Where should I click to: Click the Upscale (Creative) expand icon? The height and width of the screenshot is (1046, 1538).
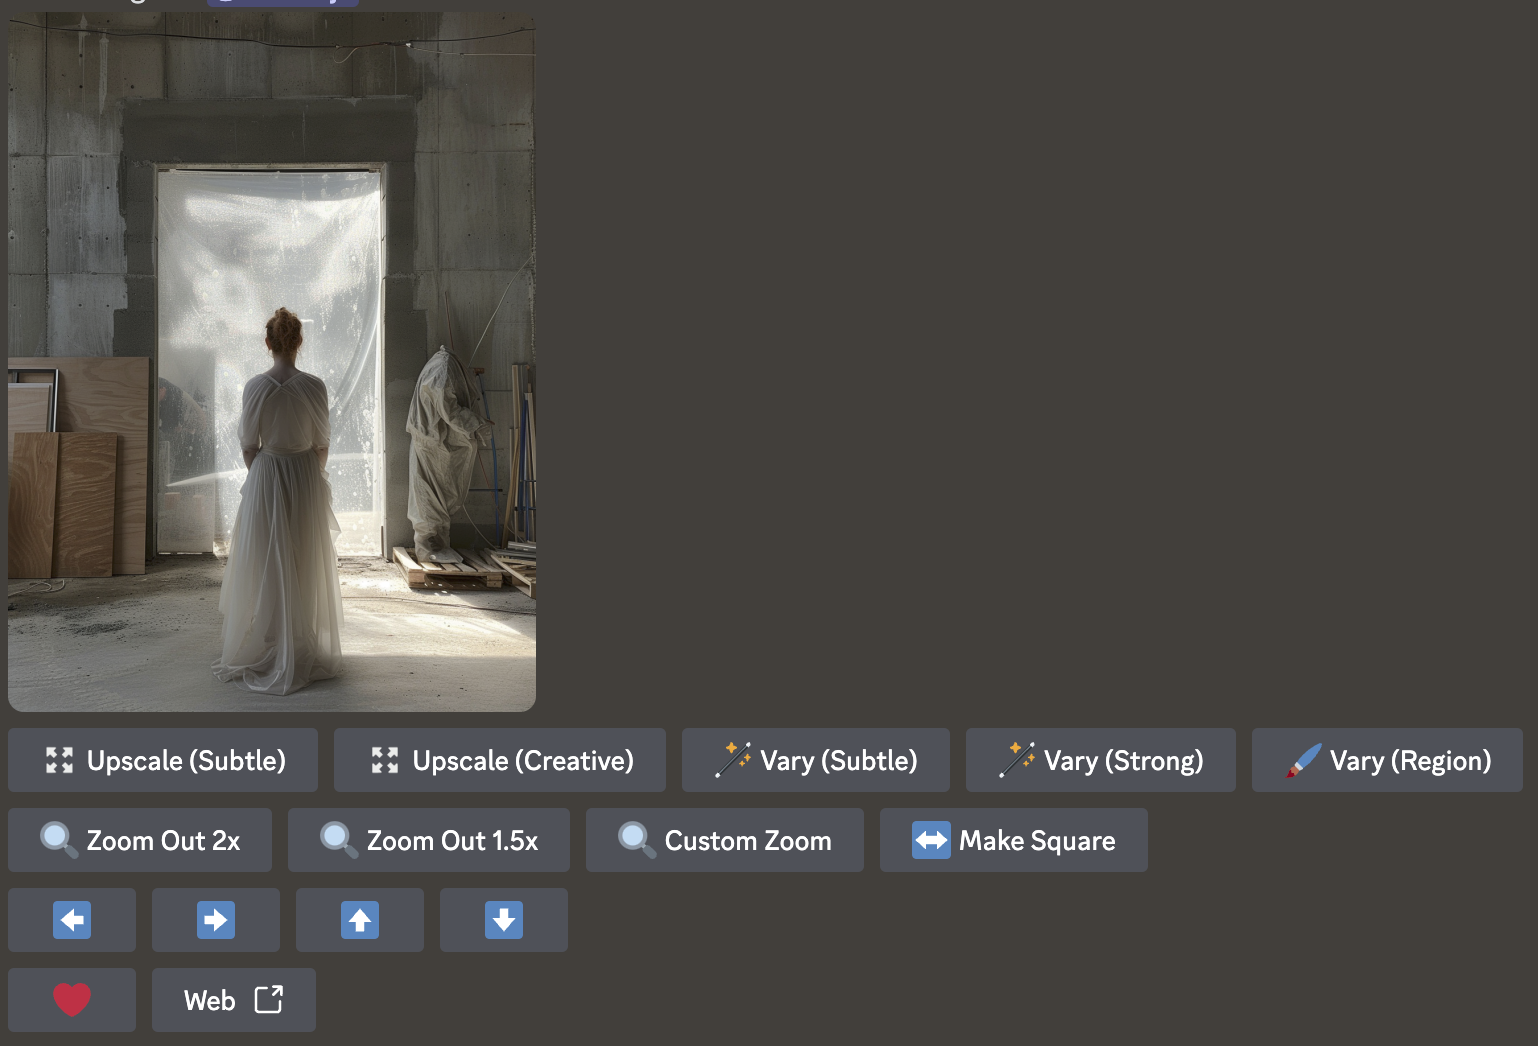coord(385,761)
